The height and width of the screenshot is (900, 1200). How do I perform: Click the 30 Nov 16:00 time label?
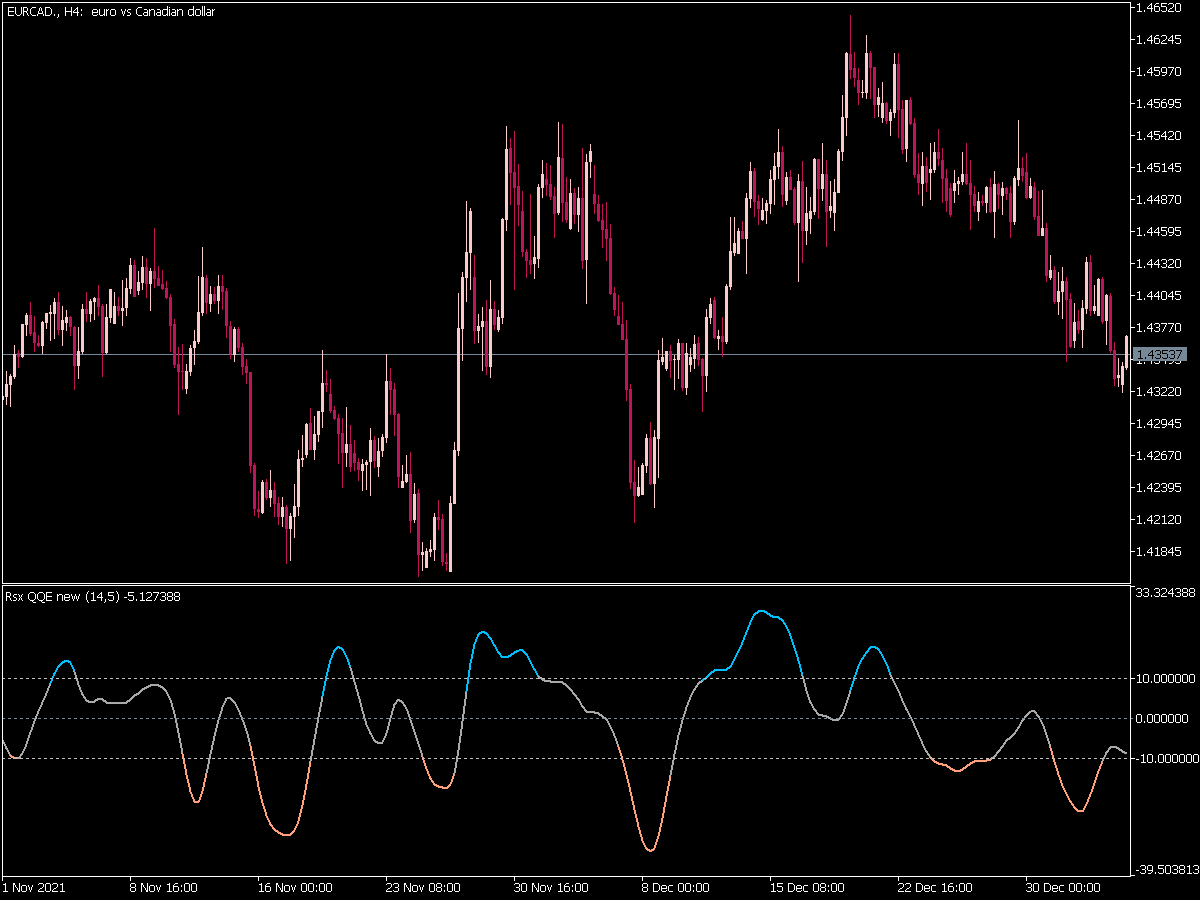tap(551, 887)
